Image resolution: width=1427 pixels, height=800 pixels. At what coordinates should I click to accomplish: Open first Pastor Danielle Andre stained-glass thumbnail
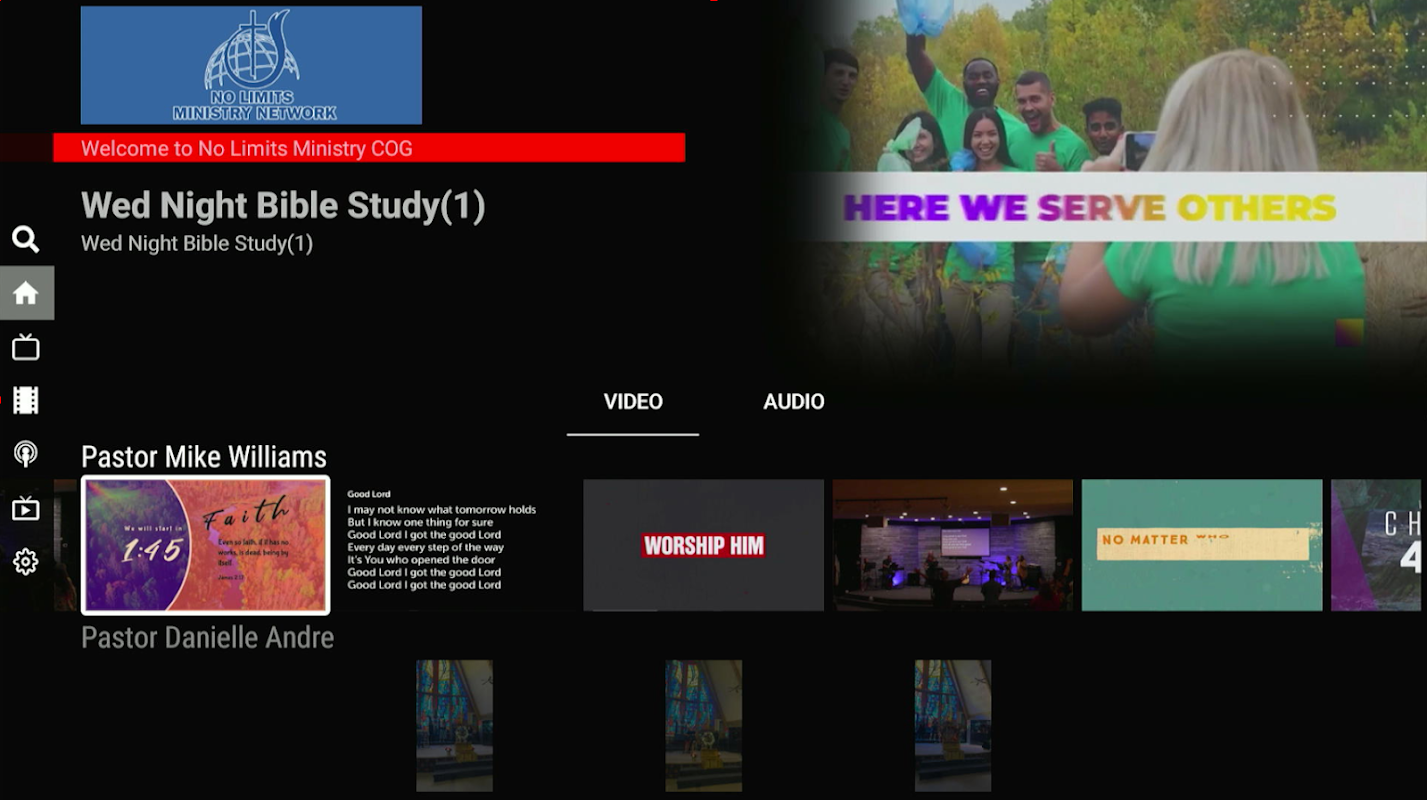pyautogui.click(x=455, y=726)
